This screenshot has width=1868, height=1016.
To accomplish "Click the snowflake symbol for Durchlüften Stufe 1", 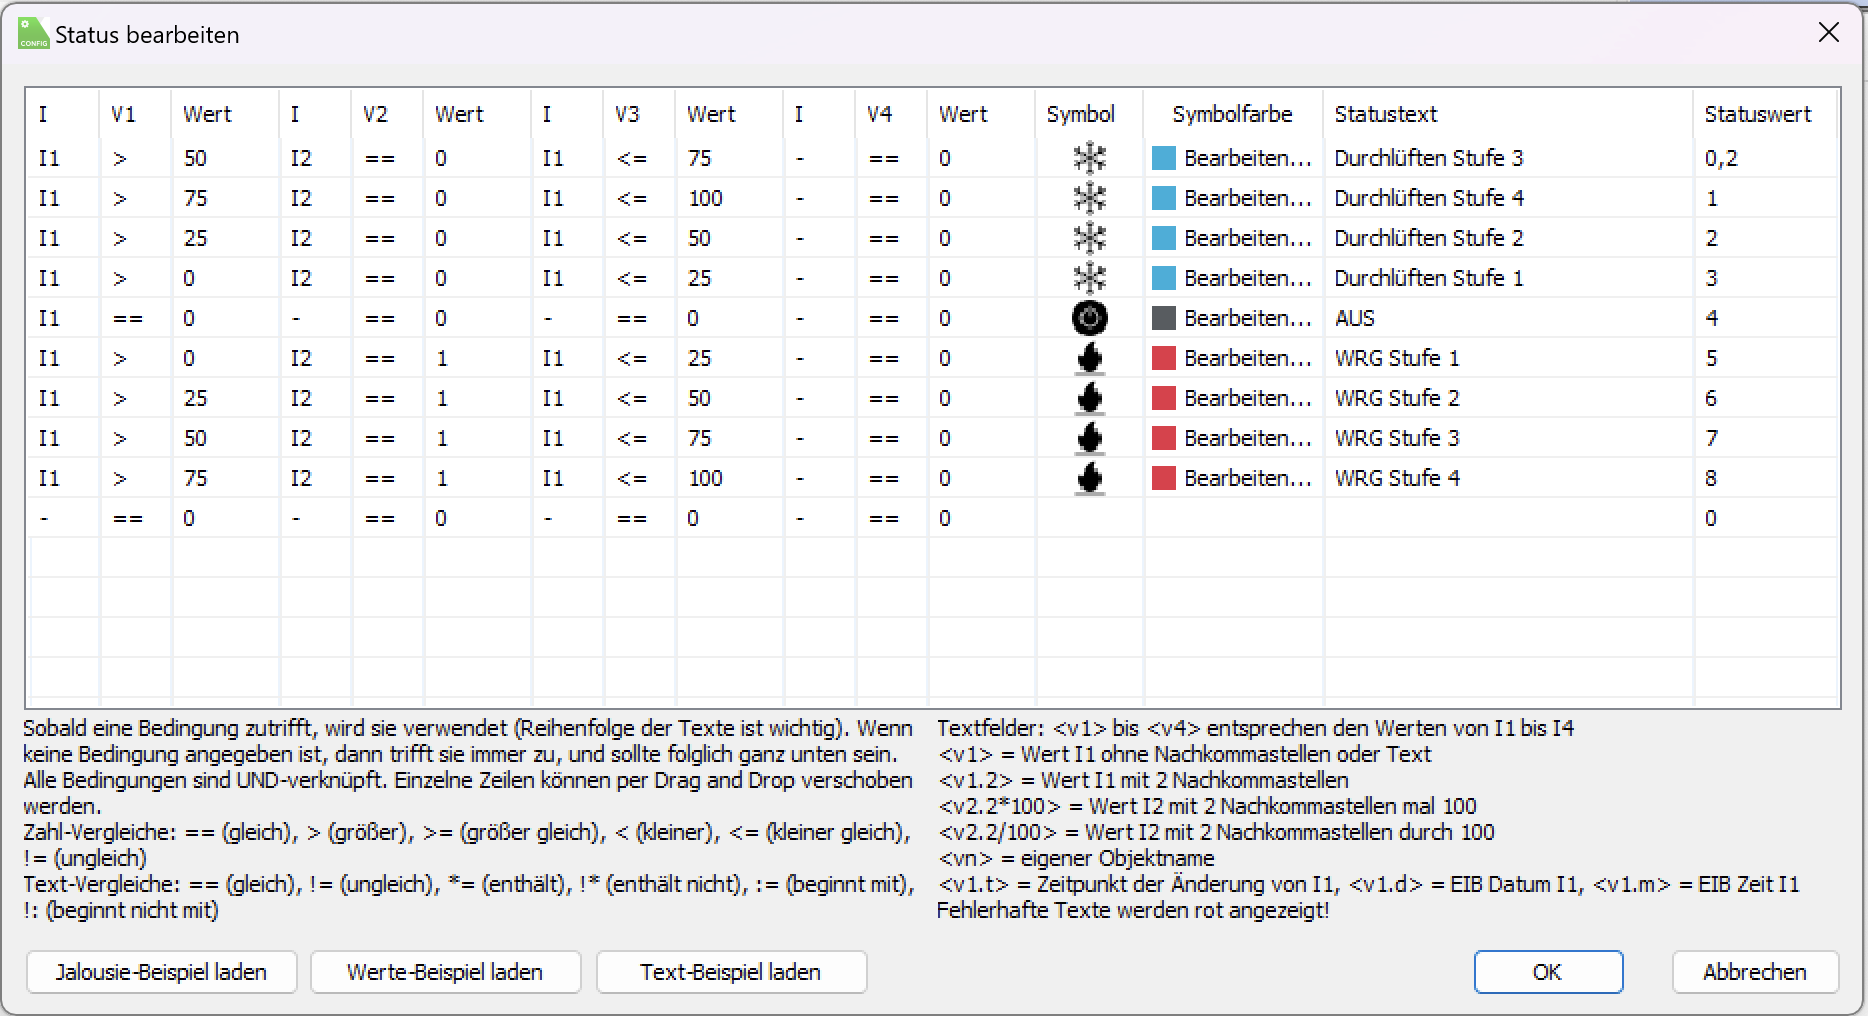I will (1089, 278).
